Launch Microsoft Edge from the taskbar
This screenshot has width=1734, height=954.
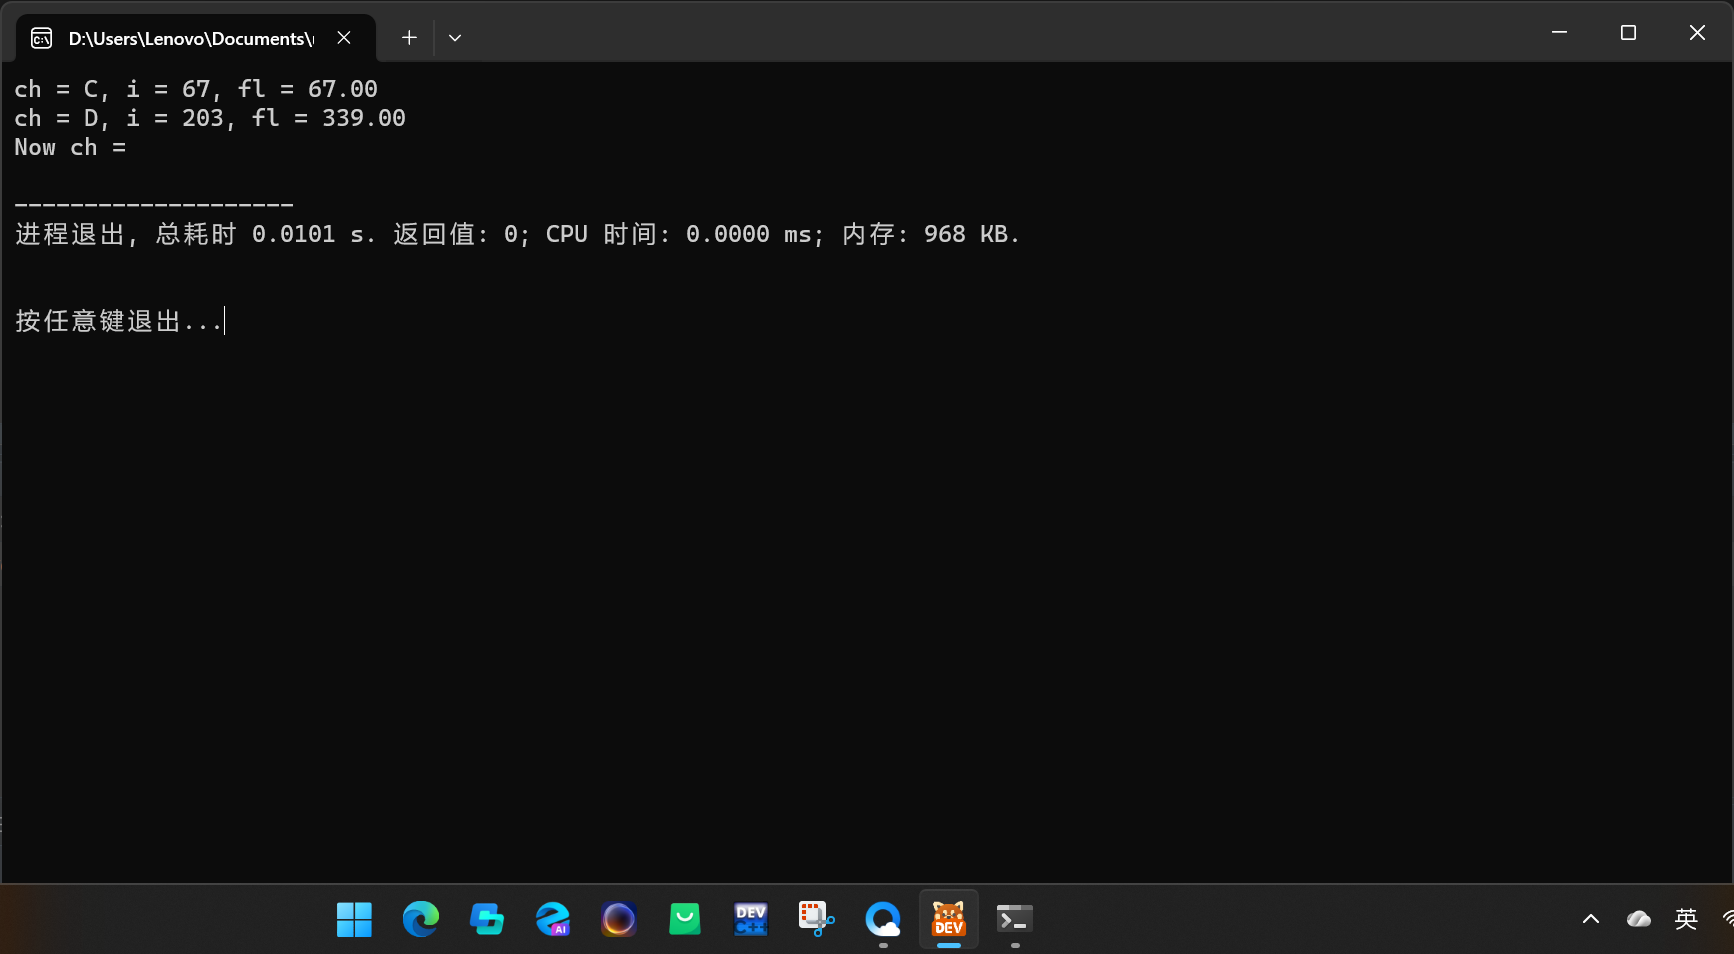(x=420, y=919)
